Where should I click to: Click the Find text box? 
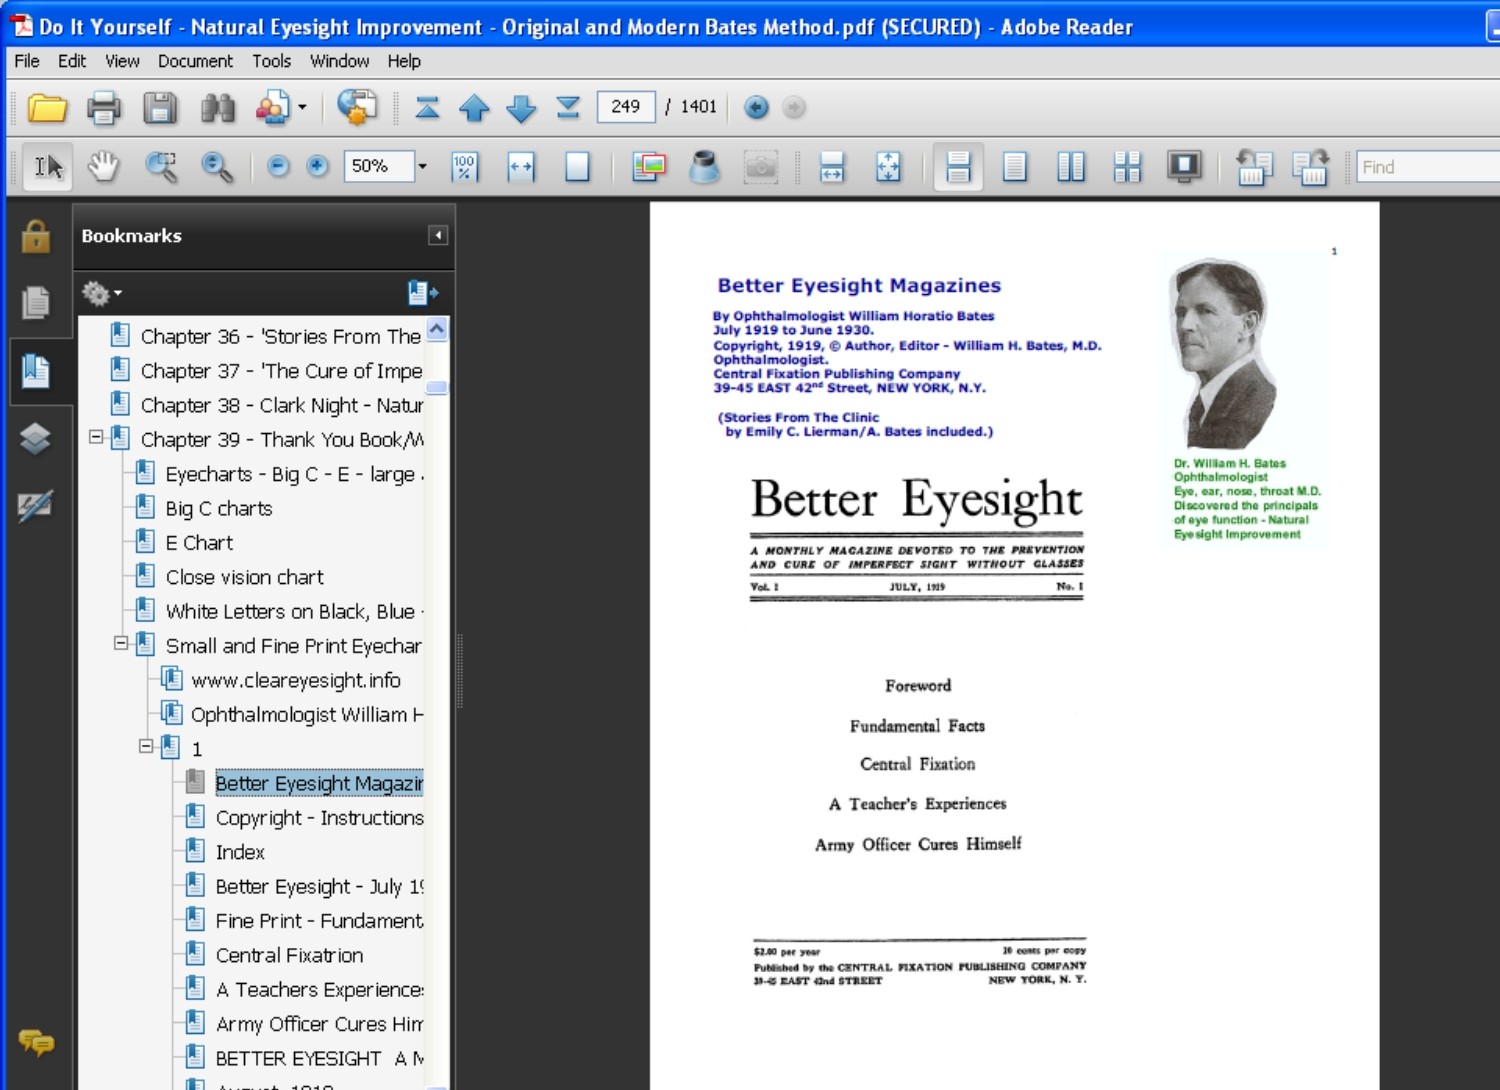(x=1428, y=167)
